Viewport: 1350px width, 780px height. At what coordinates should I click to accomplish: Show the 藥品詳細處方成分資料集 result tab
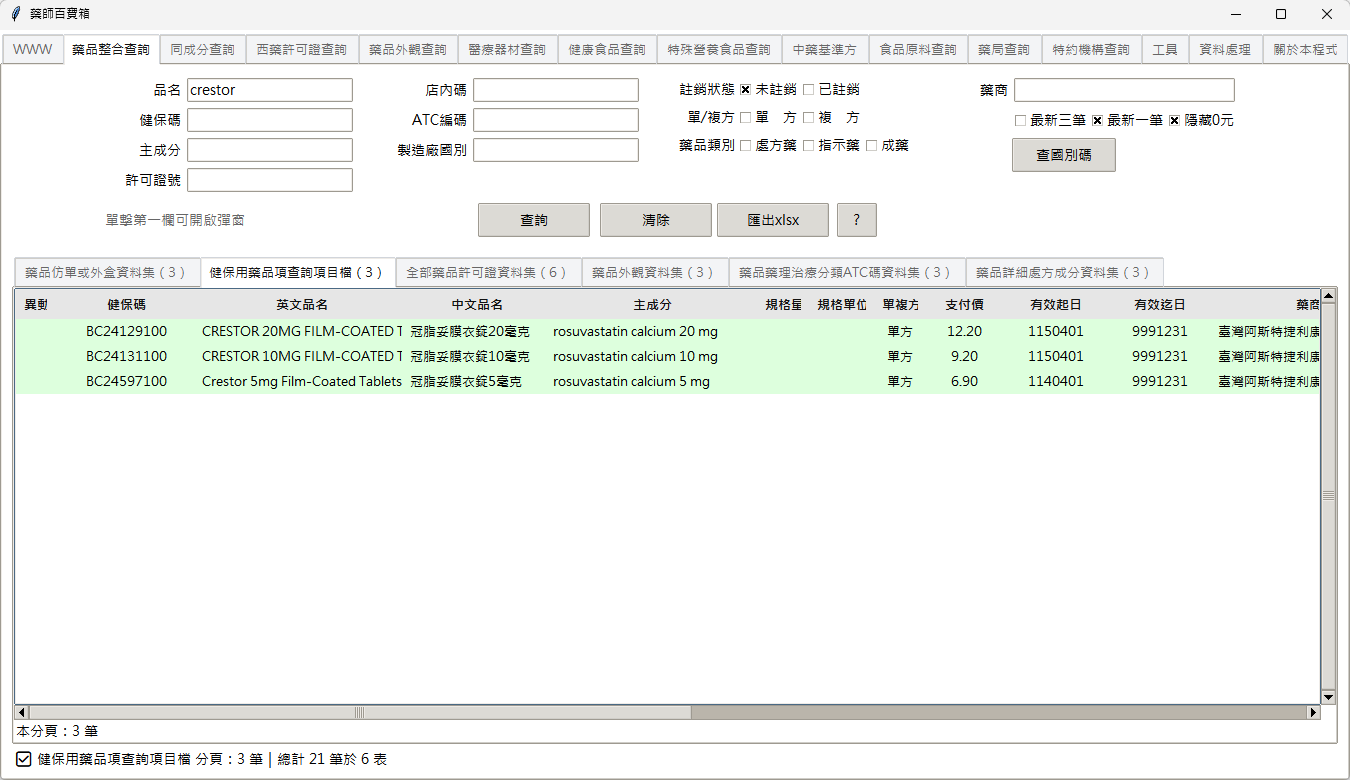[1063, 272]
